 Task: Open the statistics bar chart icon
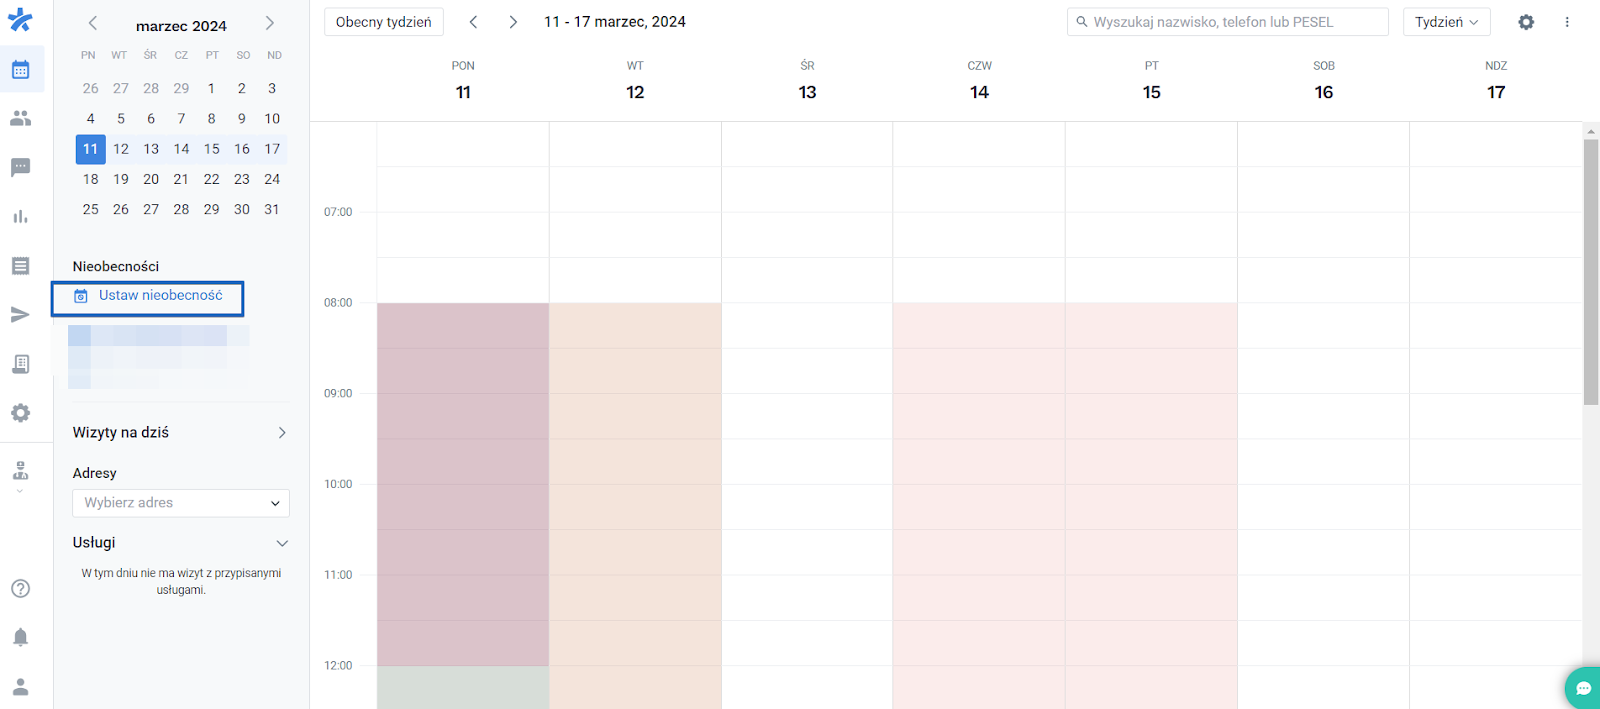20,216
